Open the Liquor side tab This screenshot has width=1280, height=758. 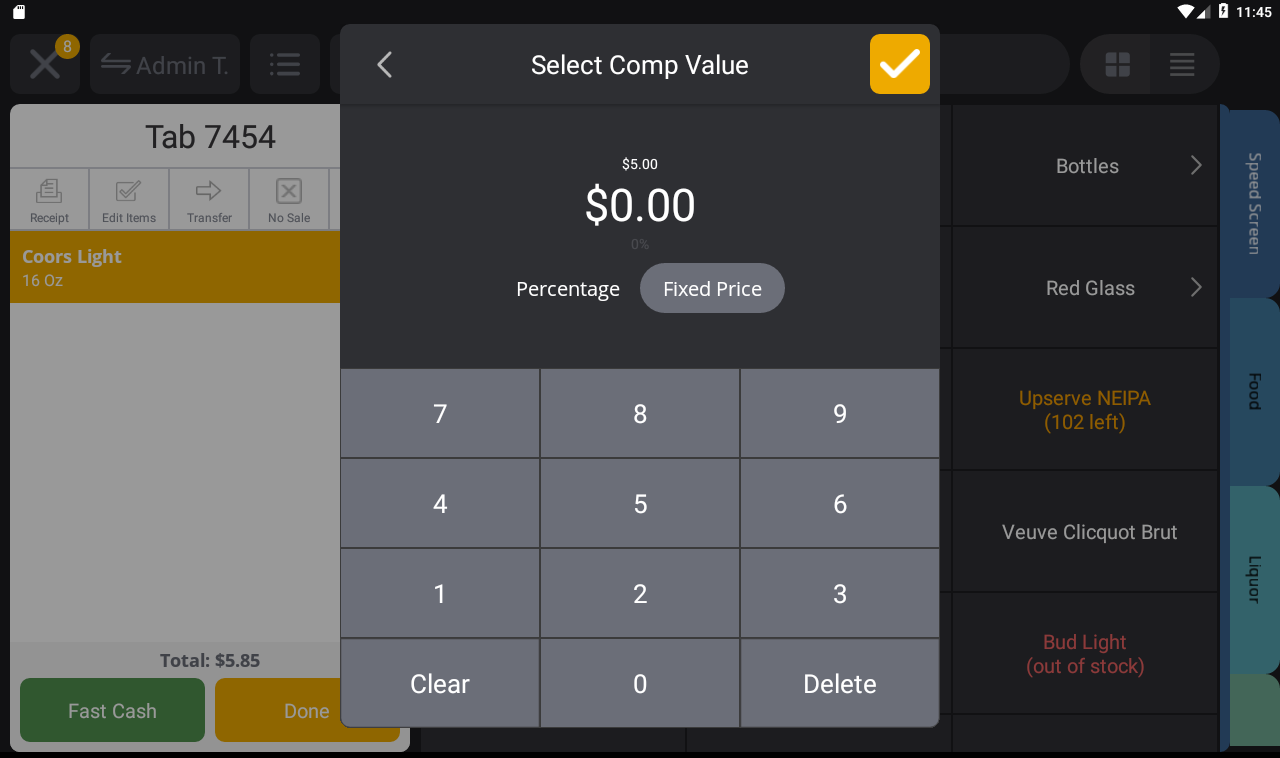(x=1252, y=579)
